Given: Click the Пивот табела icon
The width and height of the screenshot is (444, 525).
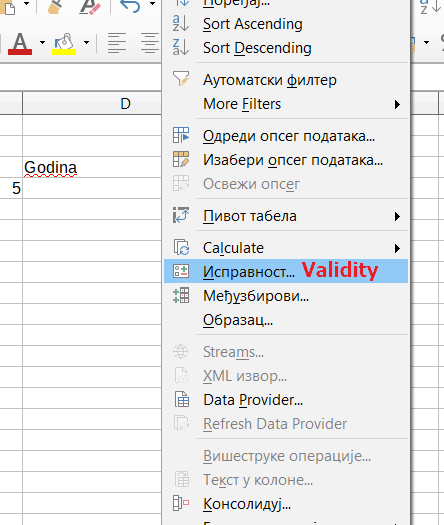Looking at the screenshot, I should (181, 215).
